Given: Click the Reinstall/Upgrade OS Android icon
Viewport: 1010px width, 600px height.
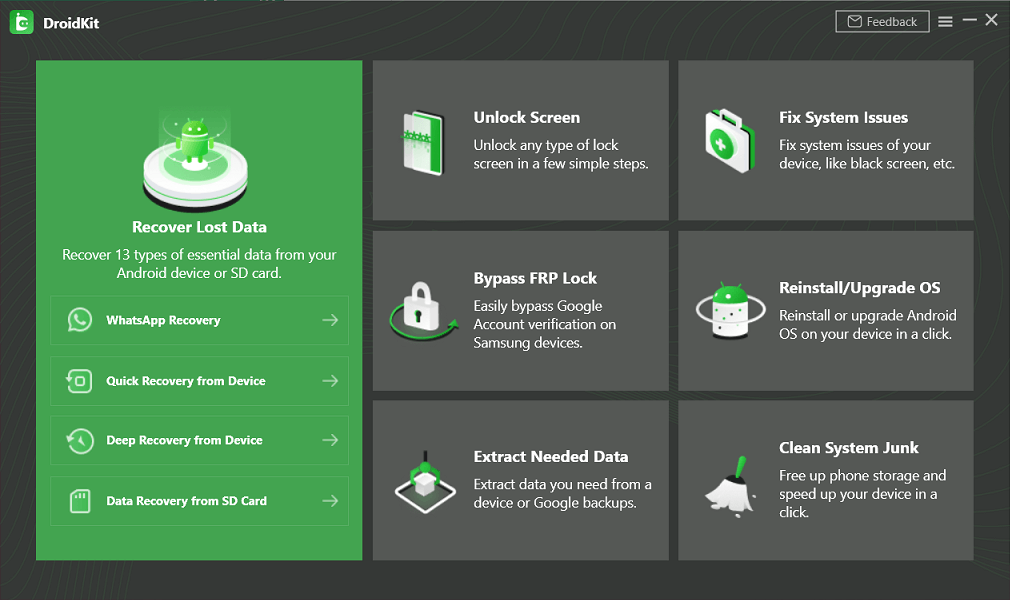Looking at the screenshot, I should click(x=730, y=310).
